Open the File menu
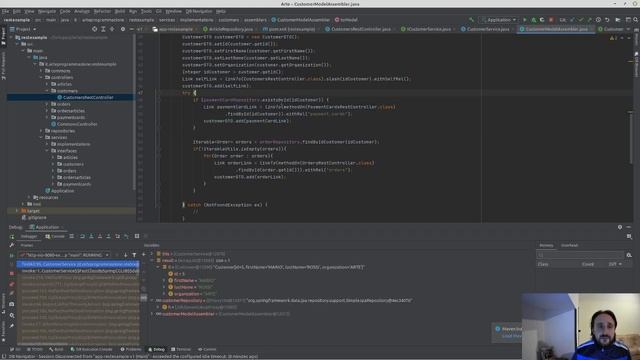Image resolution: width=640 pixels, height=360 pixels. tap(5, 11)
